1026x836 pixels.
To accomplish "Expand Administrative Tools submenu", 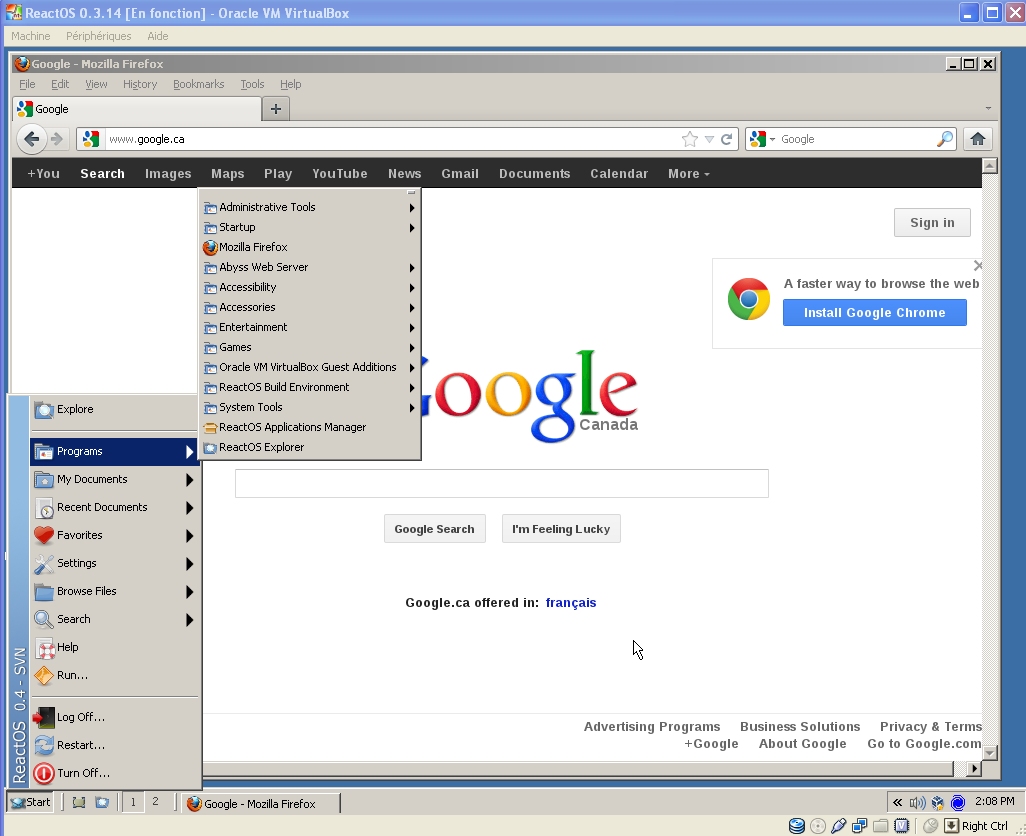I will (x=310, y=207).
